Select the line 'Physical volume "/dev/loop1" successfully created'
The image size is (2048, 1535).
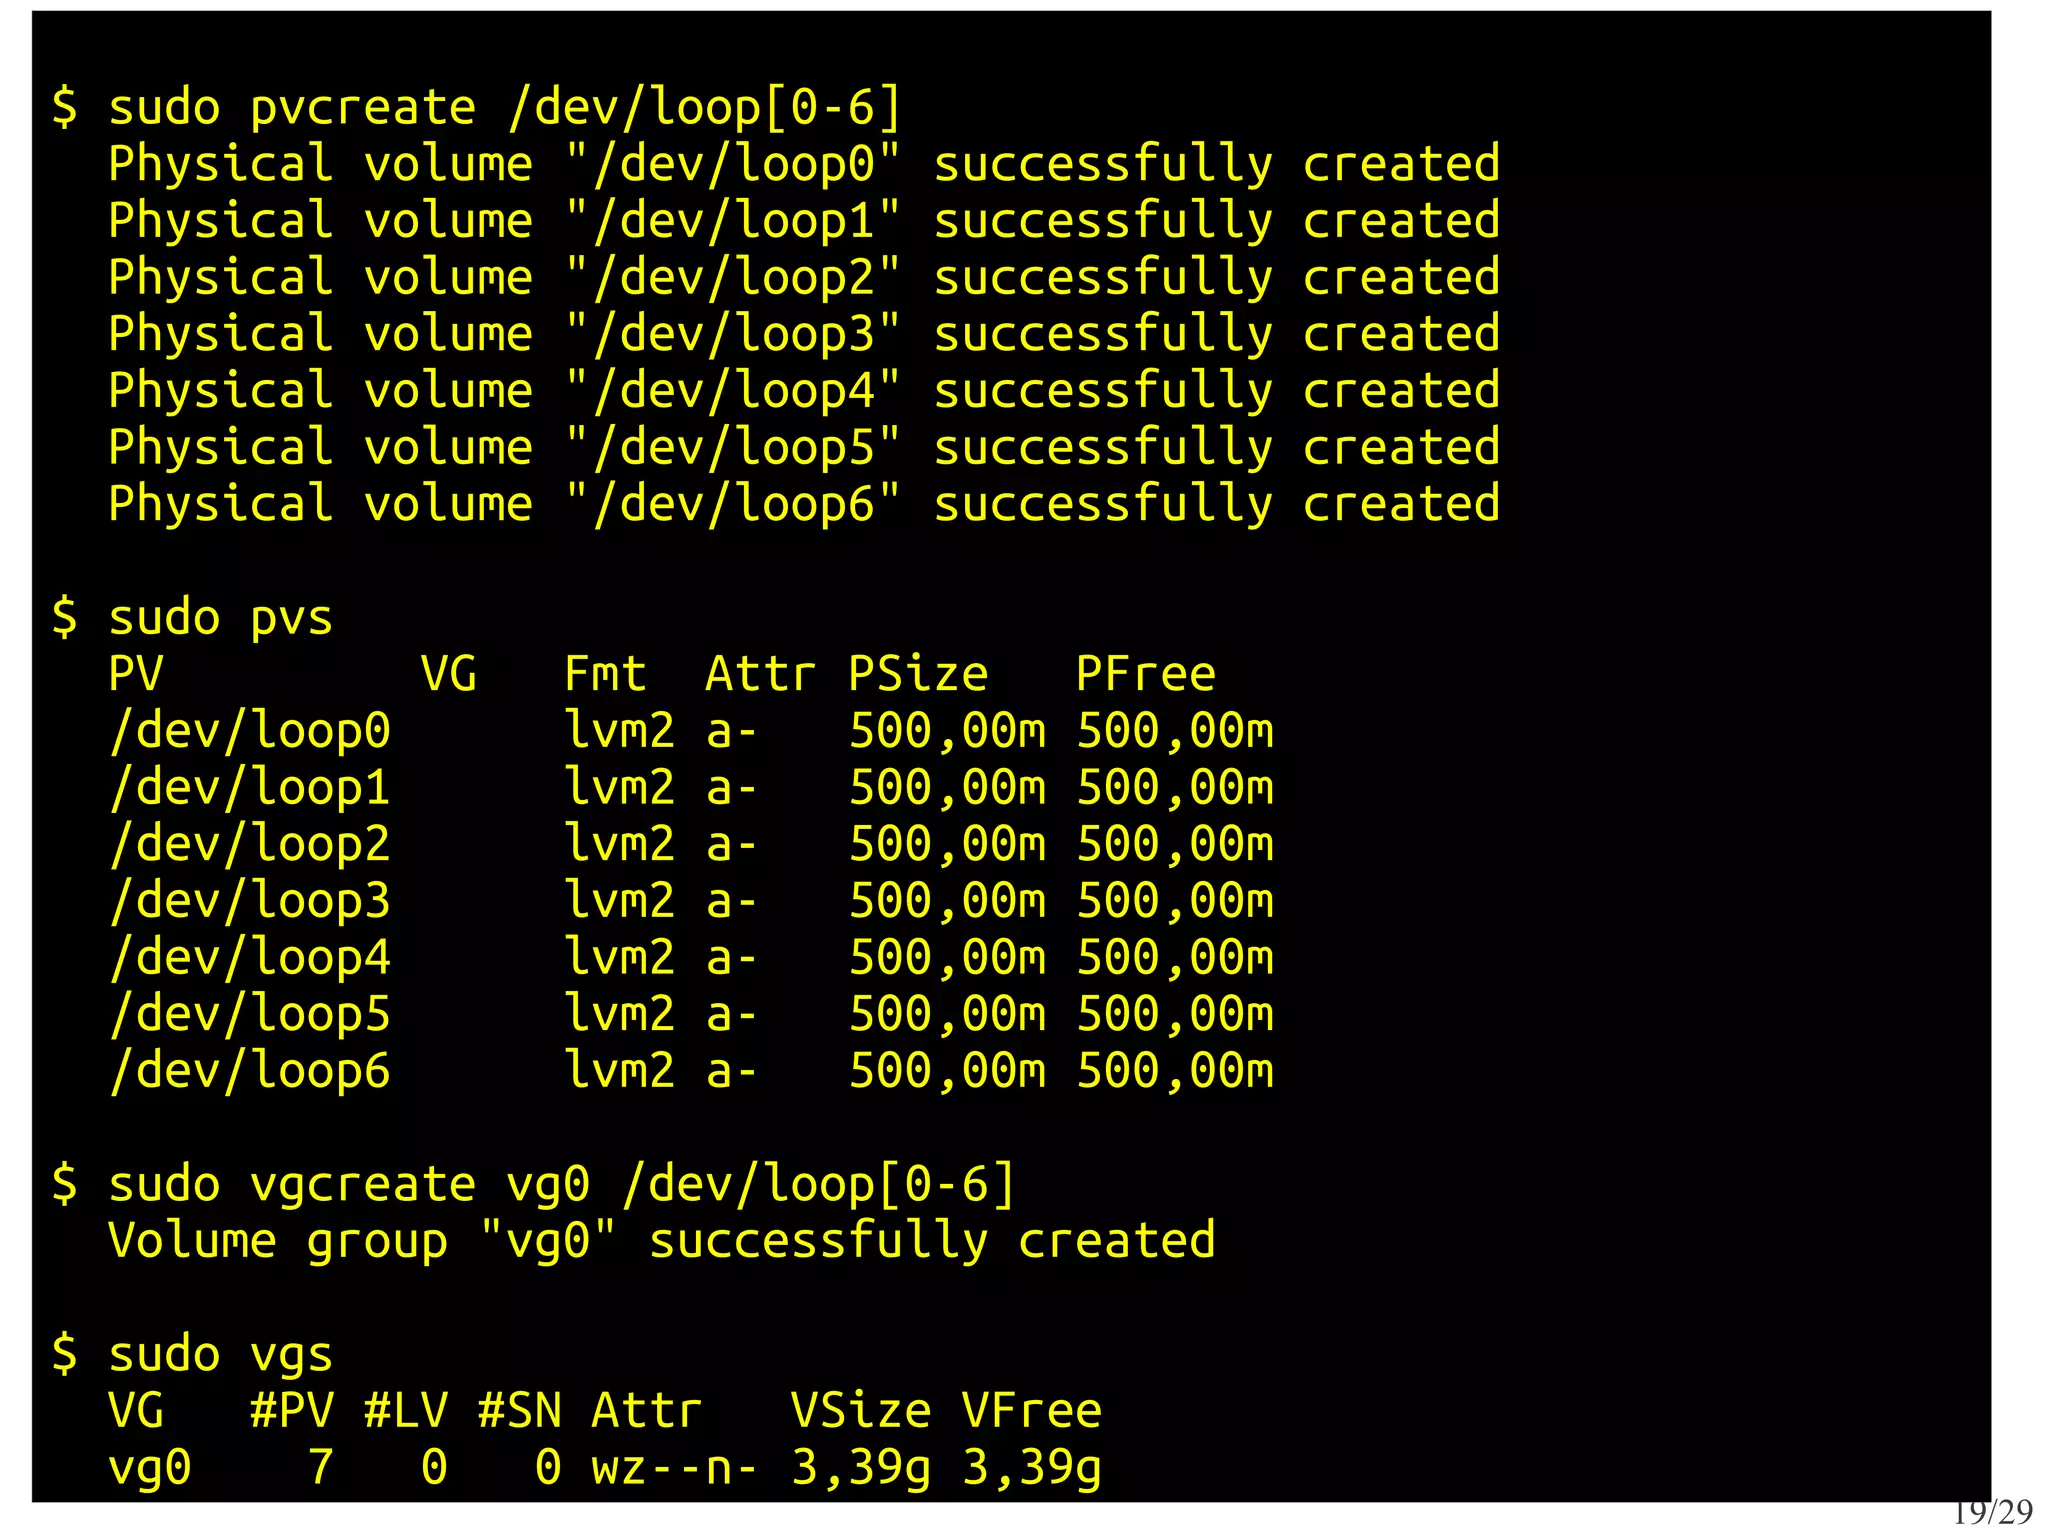(804, 221)
